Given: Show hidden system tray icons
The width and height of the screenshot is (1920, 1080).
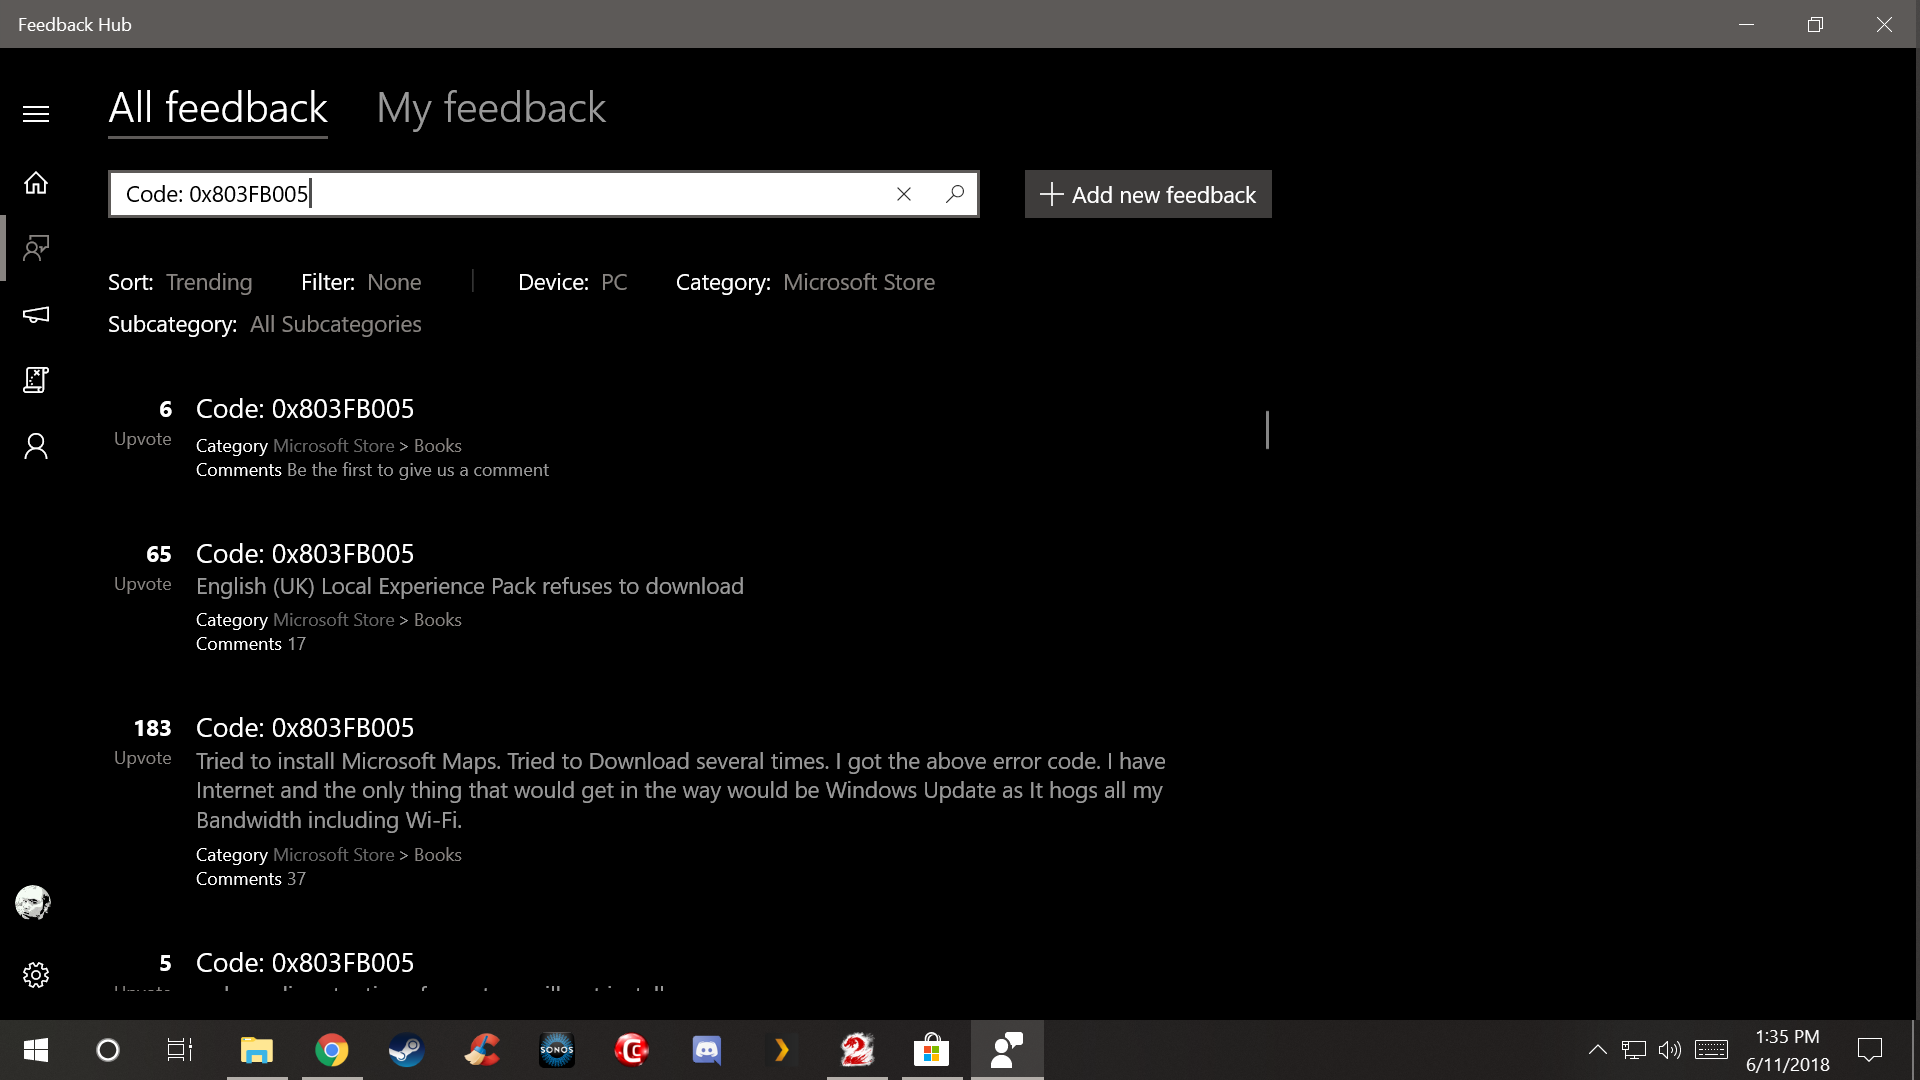Looking at the screenshot, I should pos(1598,1050).
